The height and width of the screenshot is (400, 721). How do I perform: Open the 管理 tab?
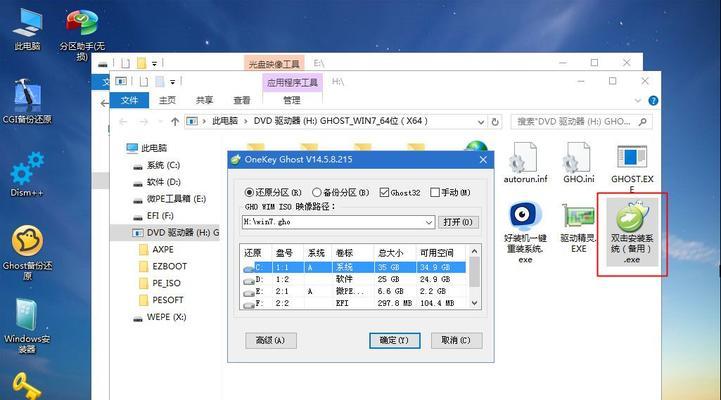point(292,100)
